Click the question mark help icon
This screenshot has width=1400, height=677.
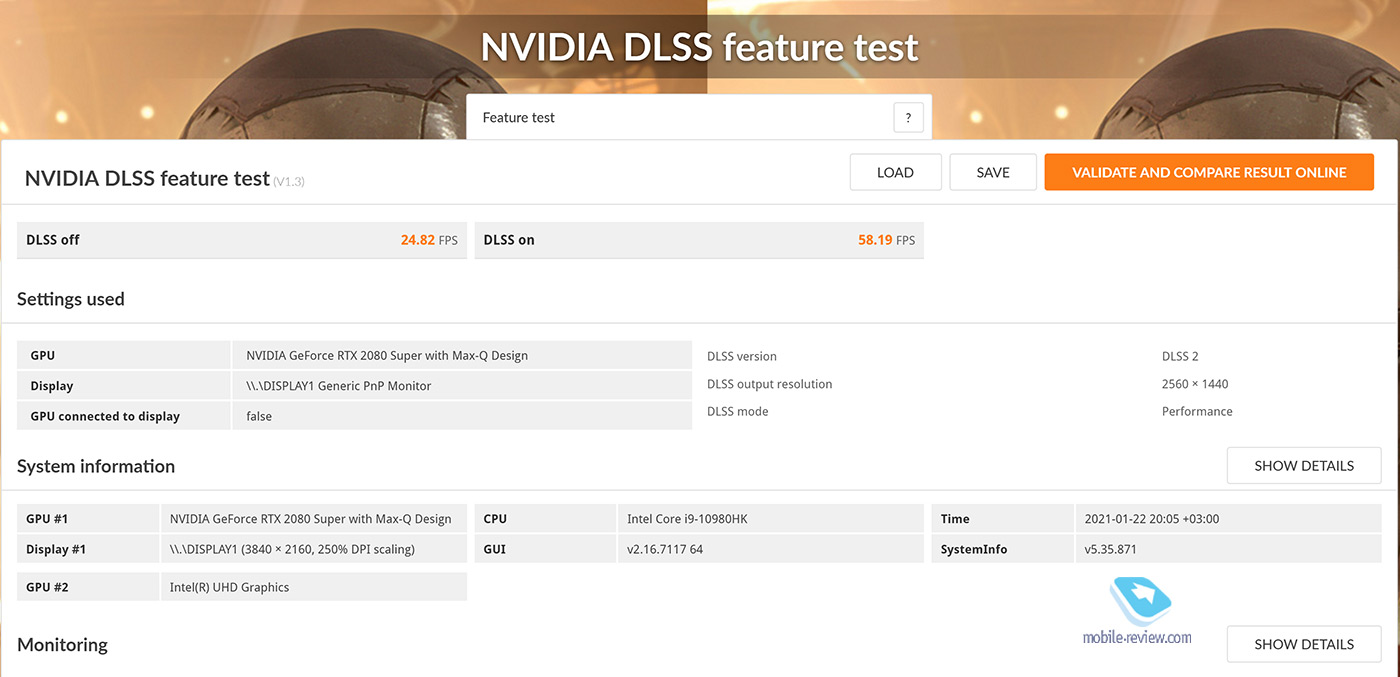[907, 118]
